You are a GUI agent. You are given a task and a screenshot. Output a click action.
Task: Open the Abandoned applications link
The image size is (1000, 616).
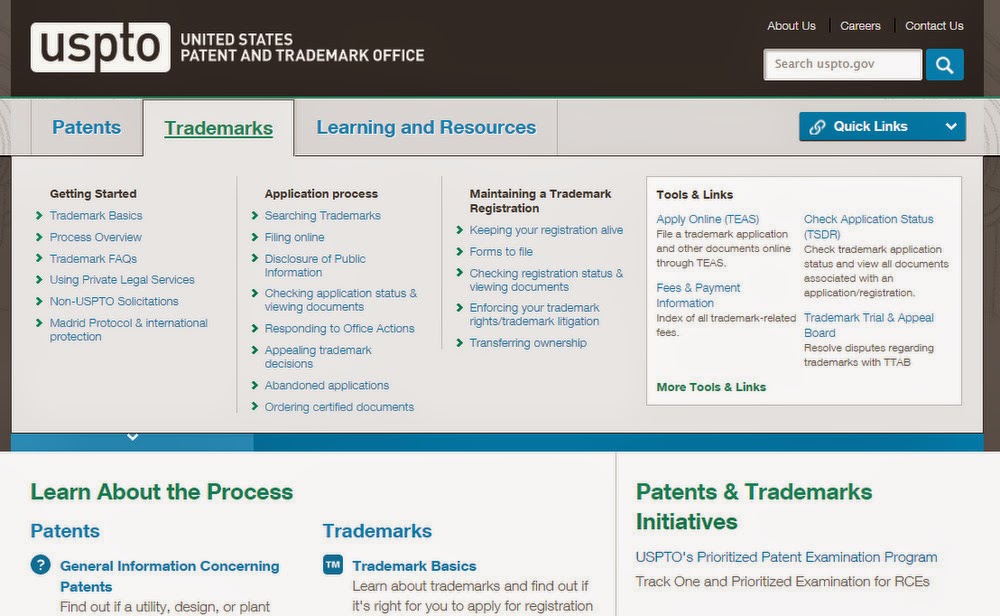click(x=327, y=385)
